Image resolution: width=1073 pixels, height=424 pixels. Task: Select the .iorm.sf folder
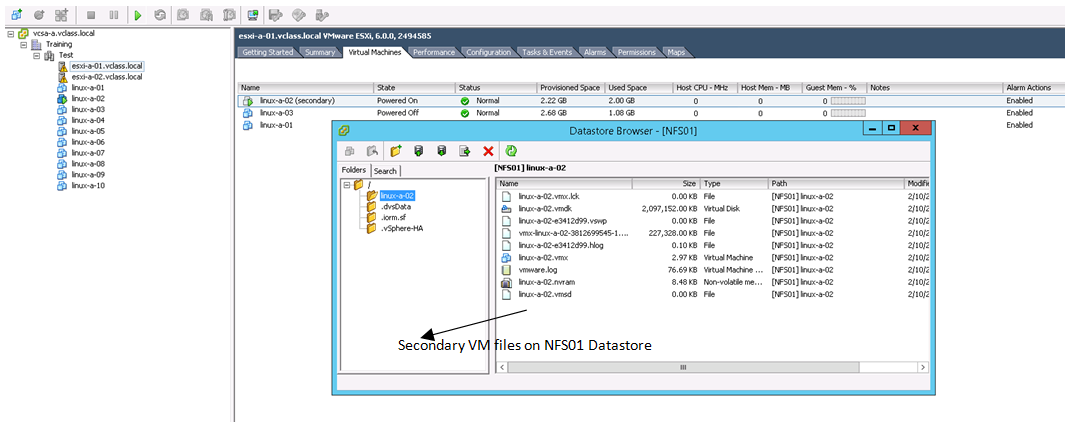pos(393,217)
